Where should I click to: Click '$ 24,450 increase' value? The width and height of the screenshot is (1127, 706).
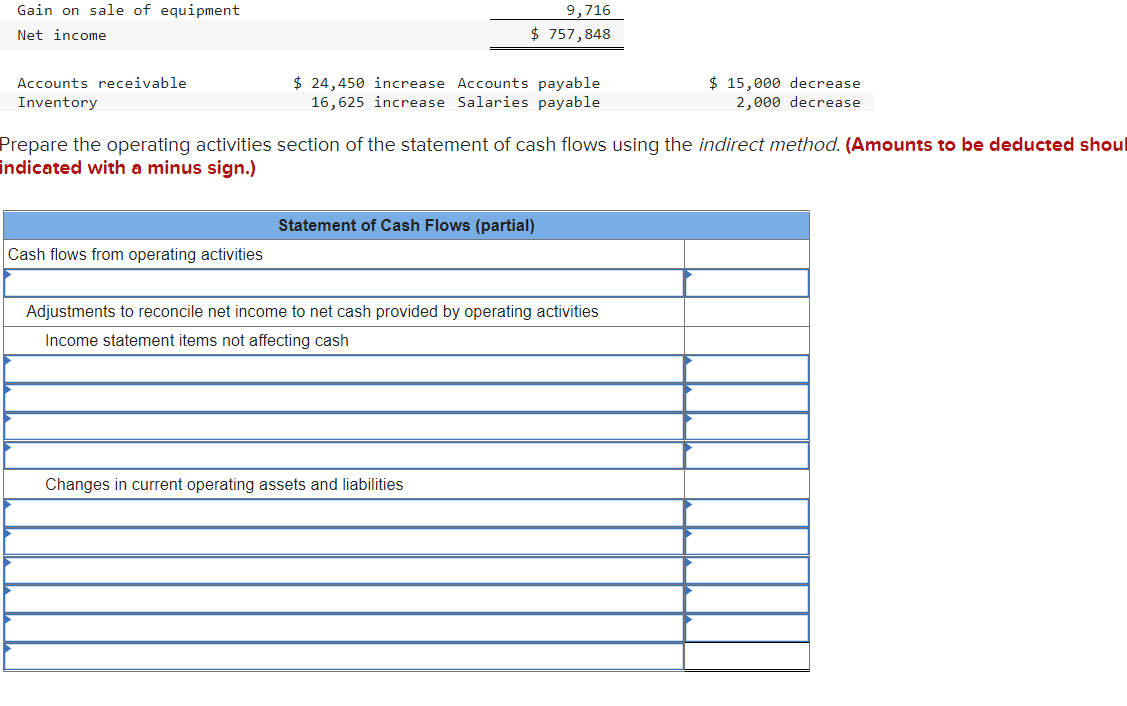369,83
